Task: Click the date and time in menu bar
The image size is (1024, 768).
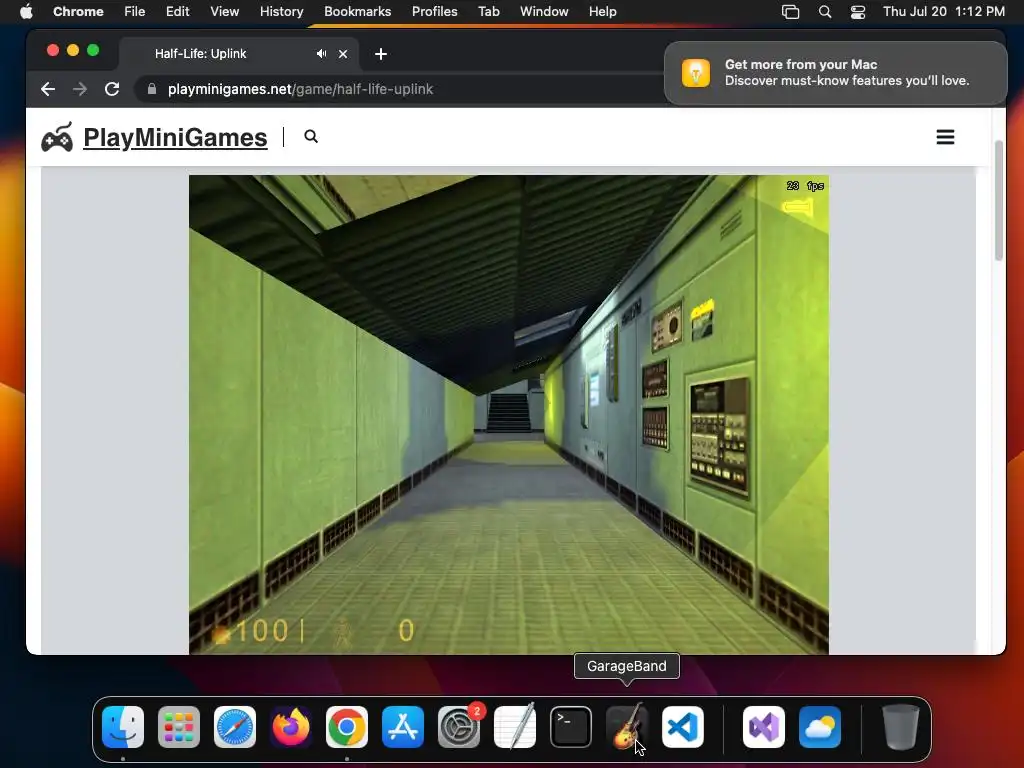Action: tap(944, 12)
